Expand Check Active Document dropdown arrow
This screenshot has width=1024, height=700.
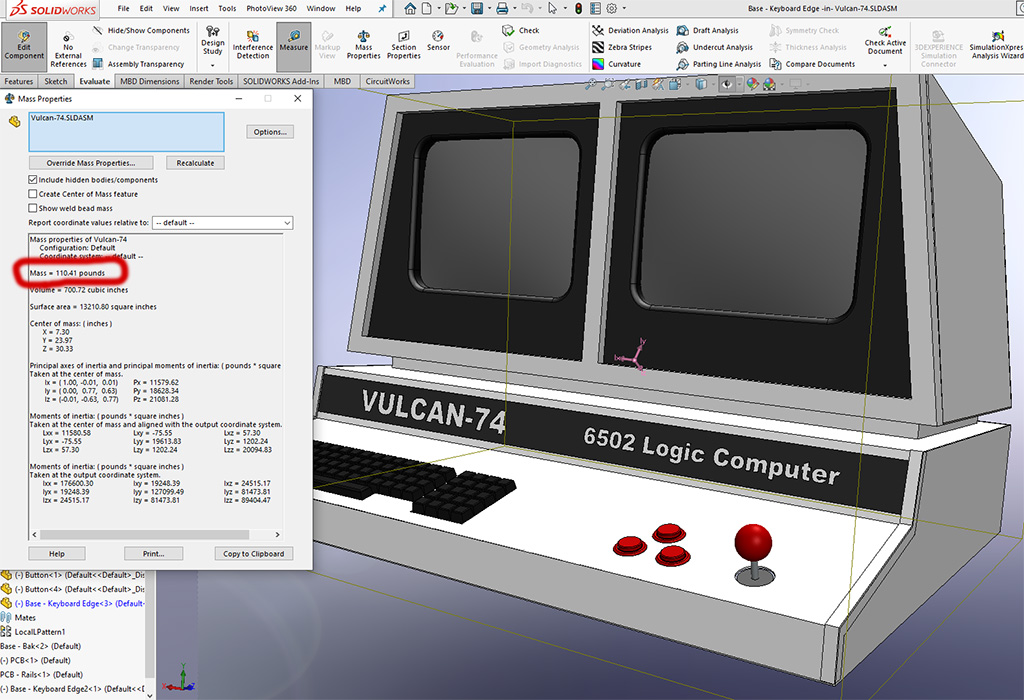(885, 66)
